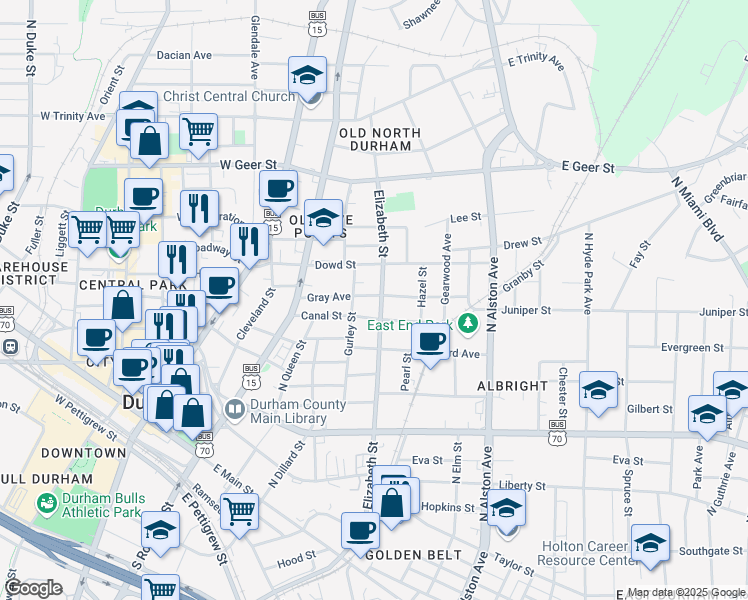Open the school marker east of Durham Bulls Athletic Park

tap(160, 530)
